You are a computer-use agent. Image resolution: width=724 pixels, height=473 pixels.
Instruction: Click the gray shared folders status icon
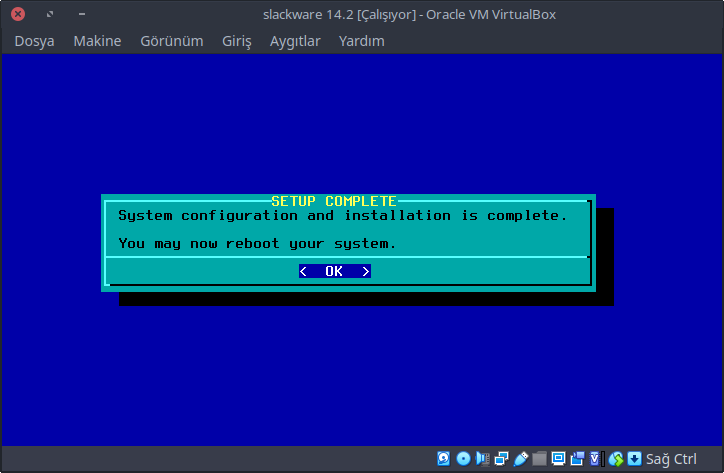point(539,459)
